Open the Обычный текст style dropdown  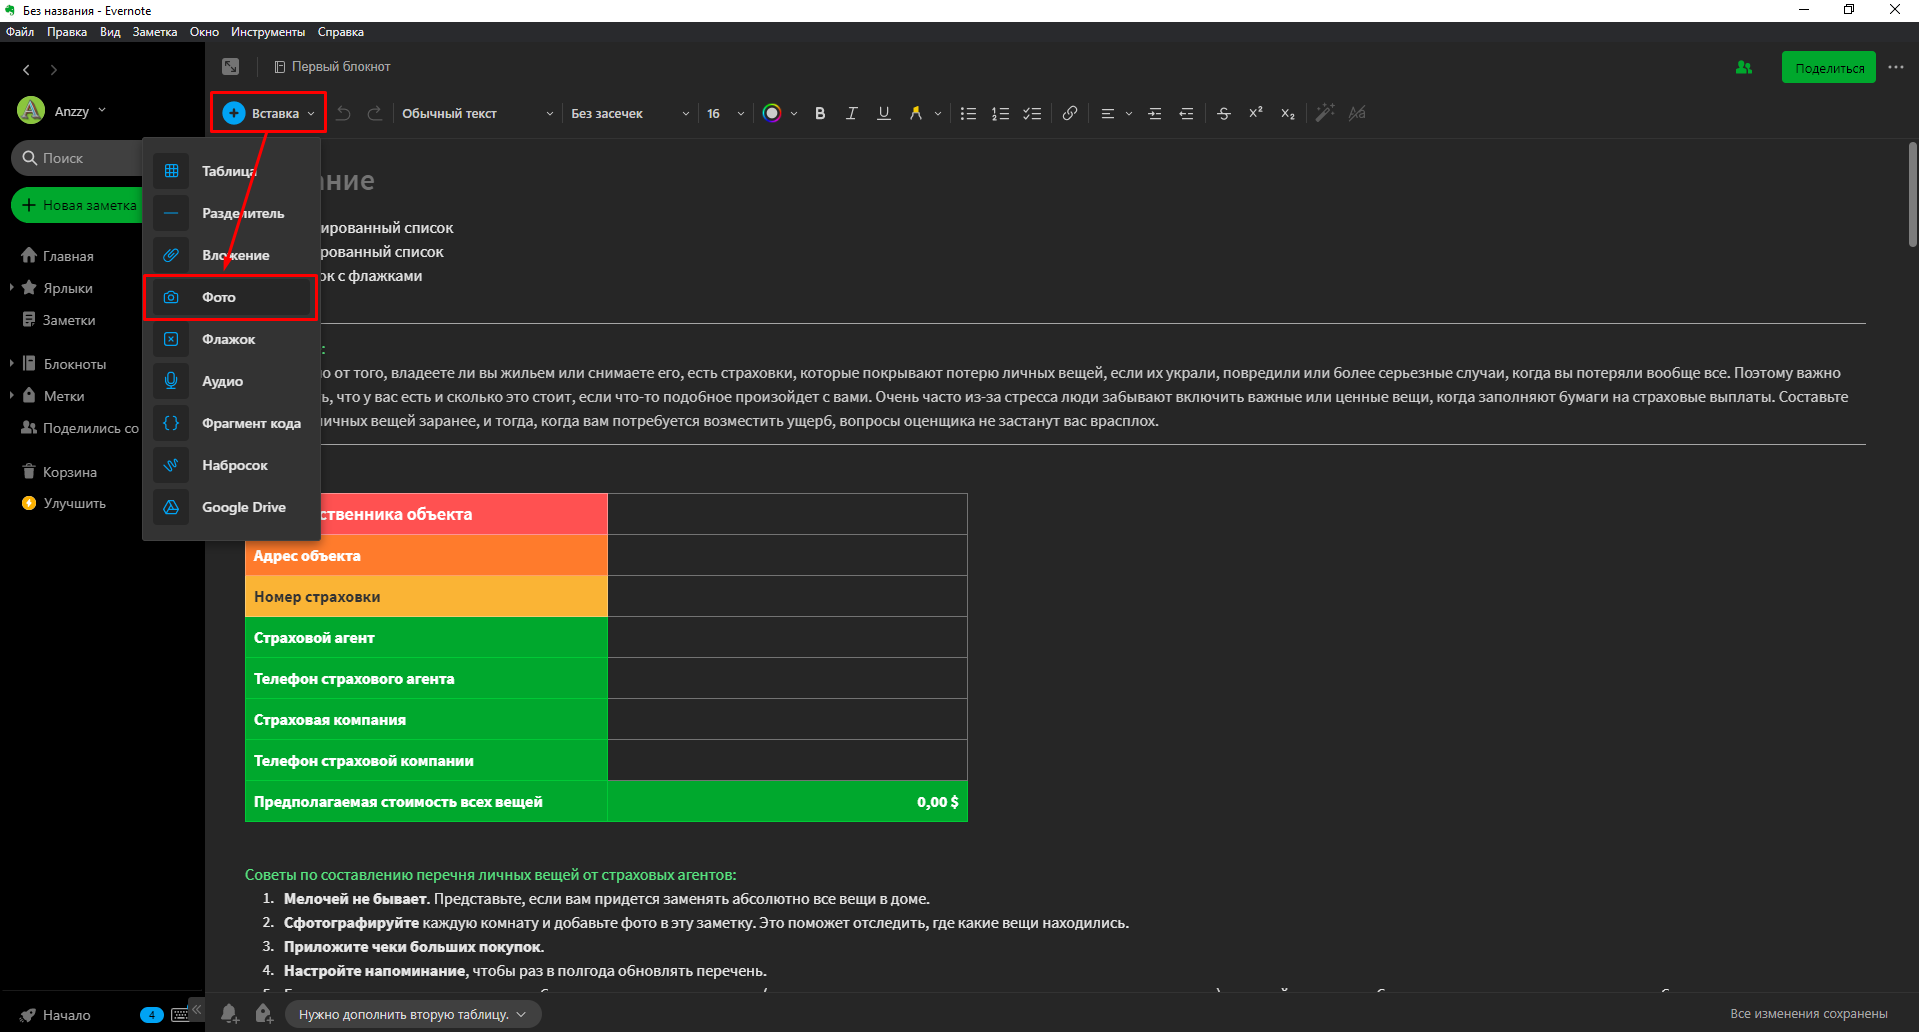coord(477,113)
